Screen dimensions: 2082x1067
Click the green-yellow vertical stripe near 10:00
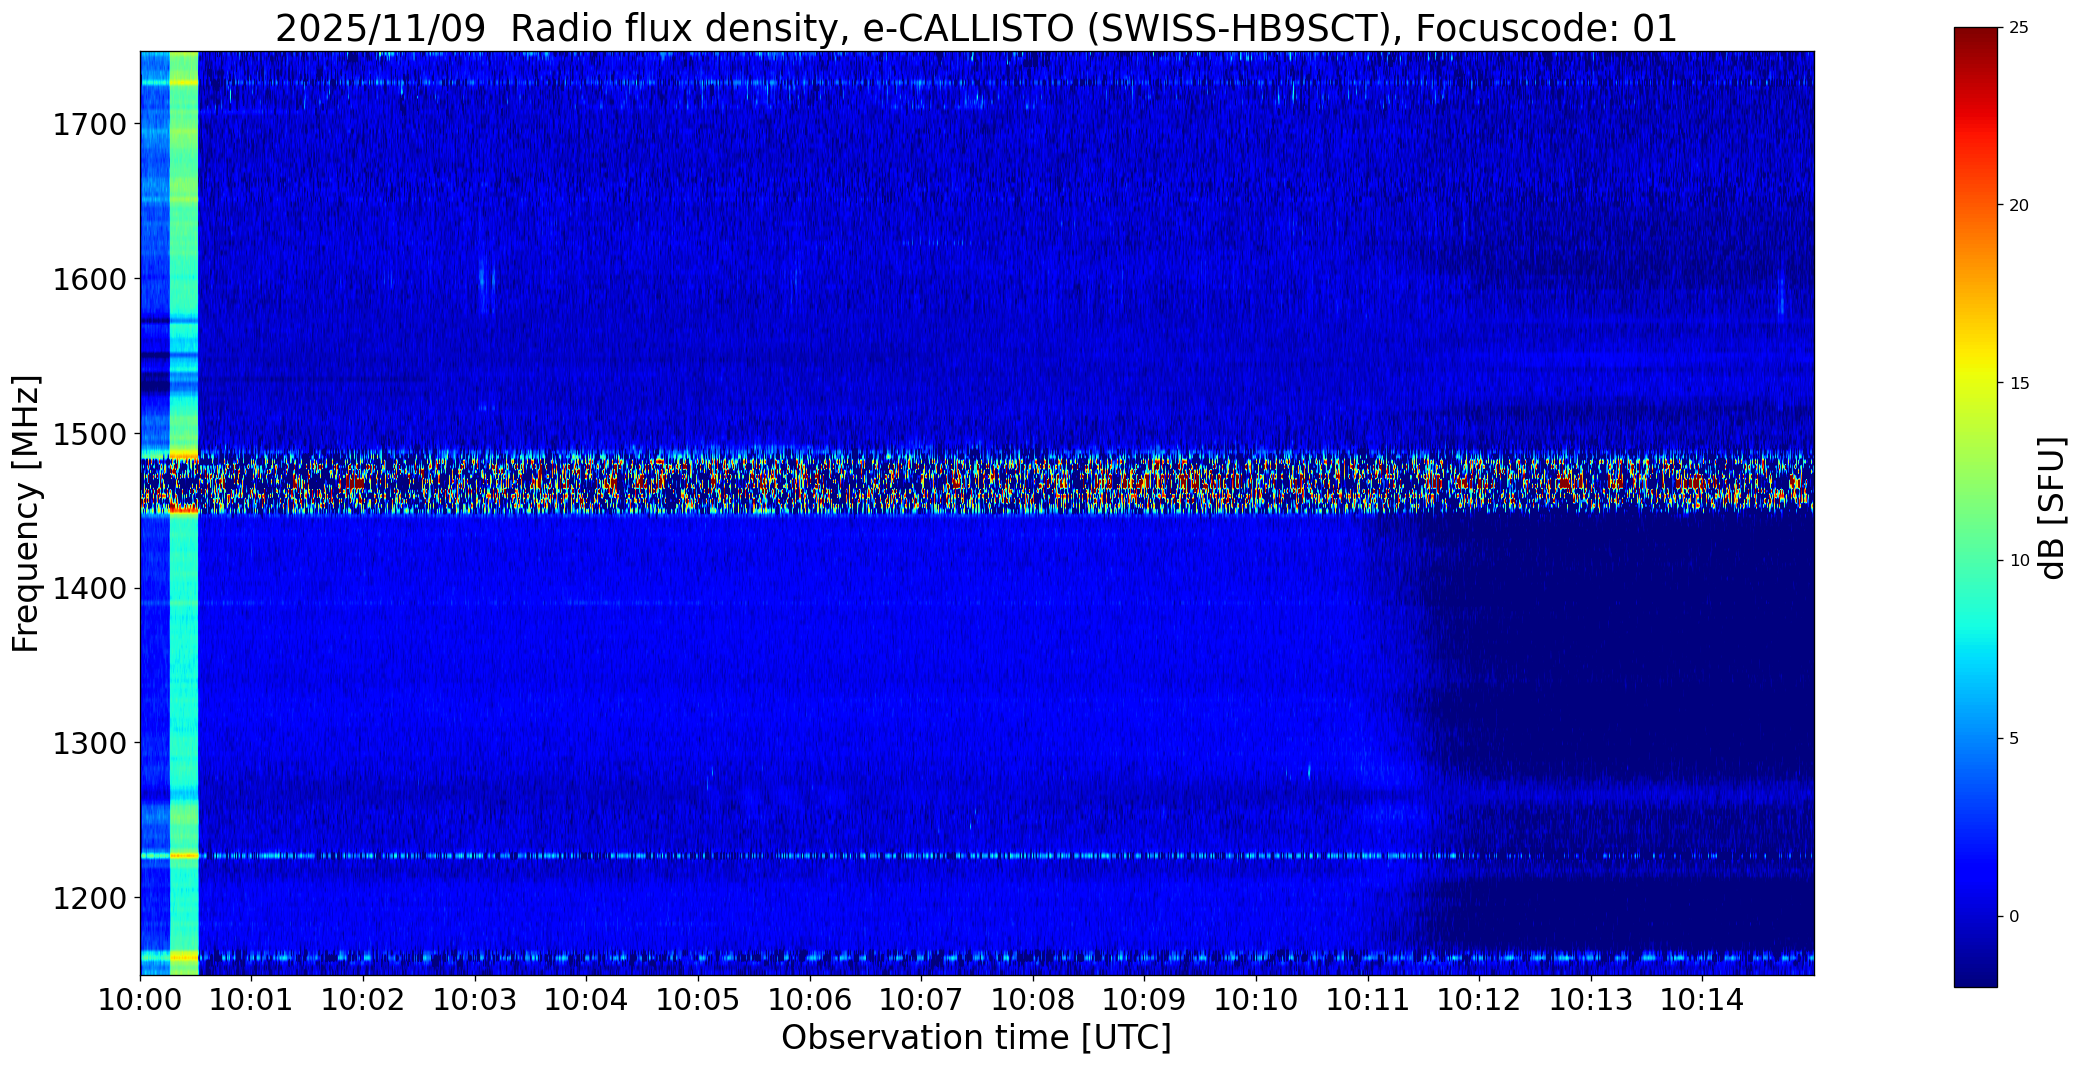pyautogui.click(x=184, y=513)
